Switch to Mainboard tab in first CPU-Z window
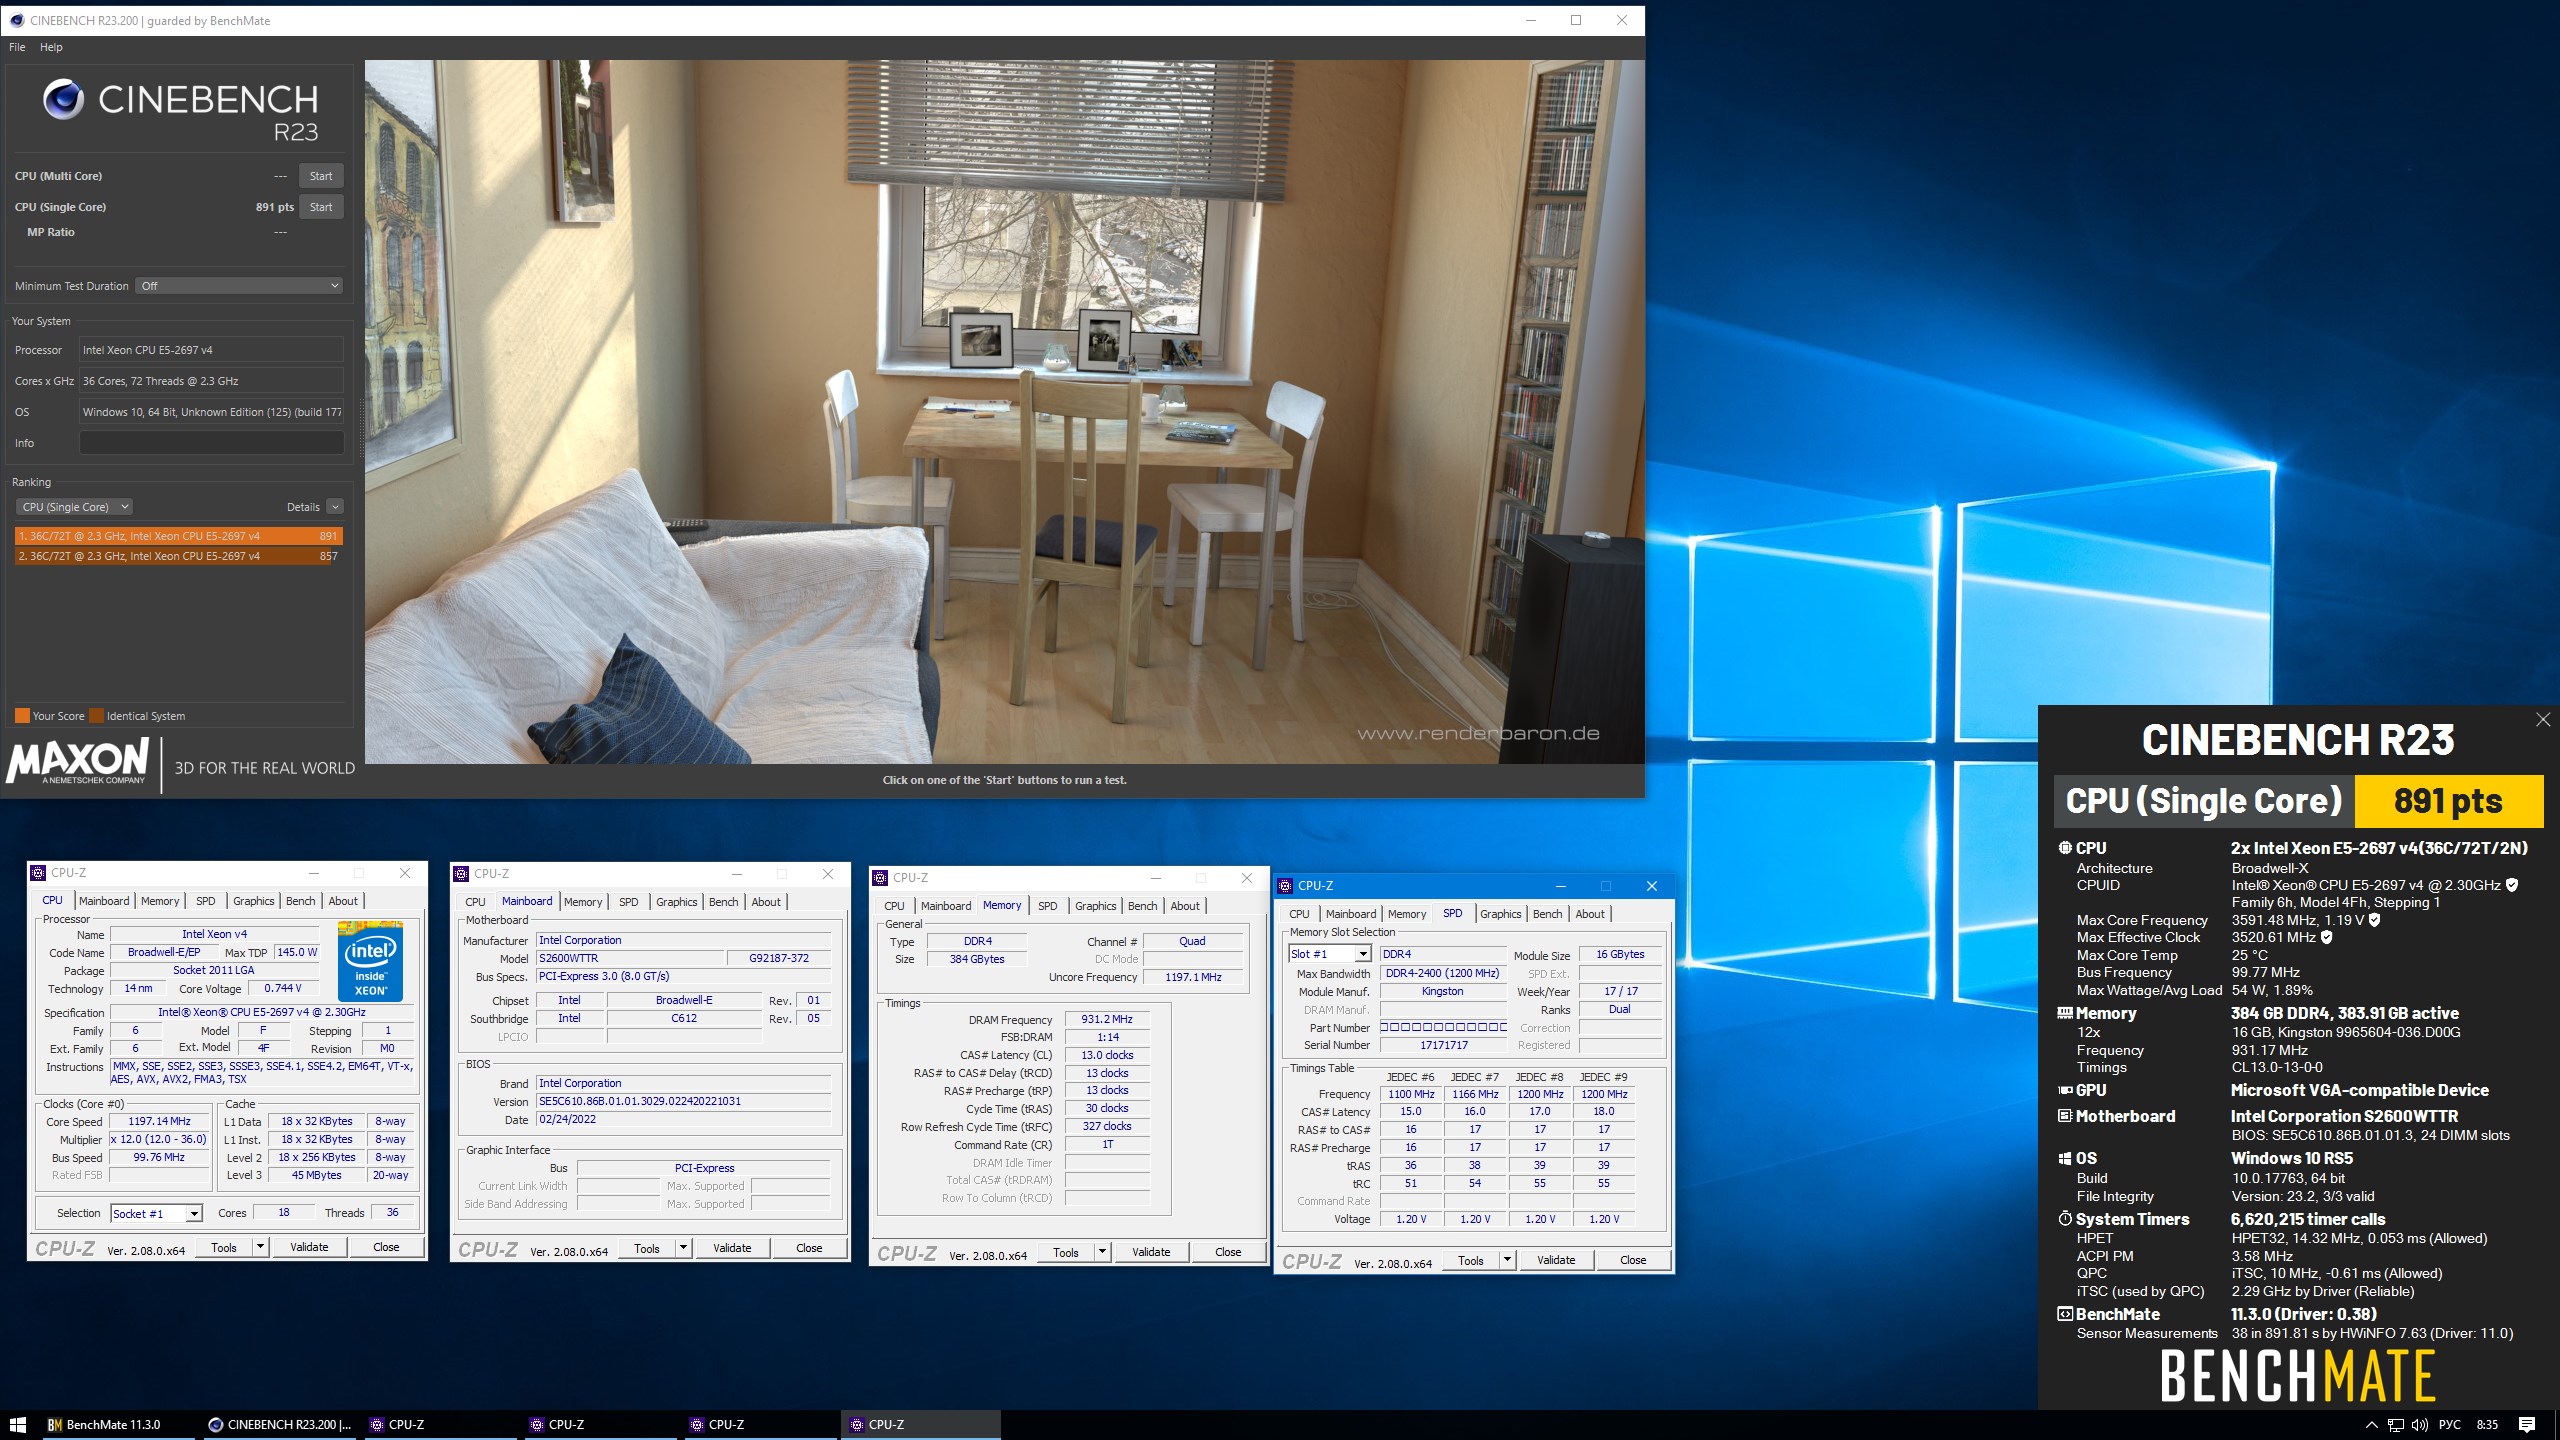 [104, 901]
